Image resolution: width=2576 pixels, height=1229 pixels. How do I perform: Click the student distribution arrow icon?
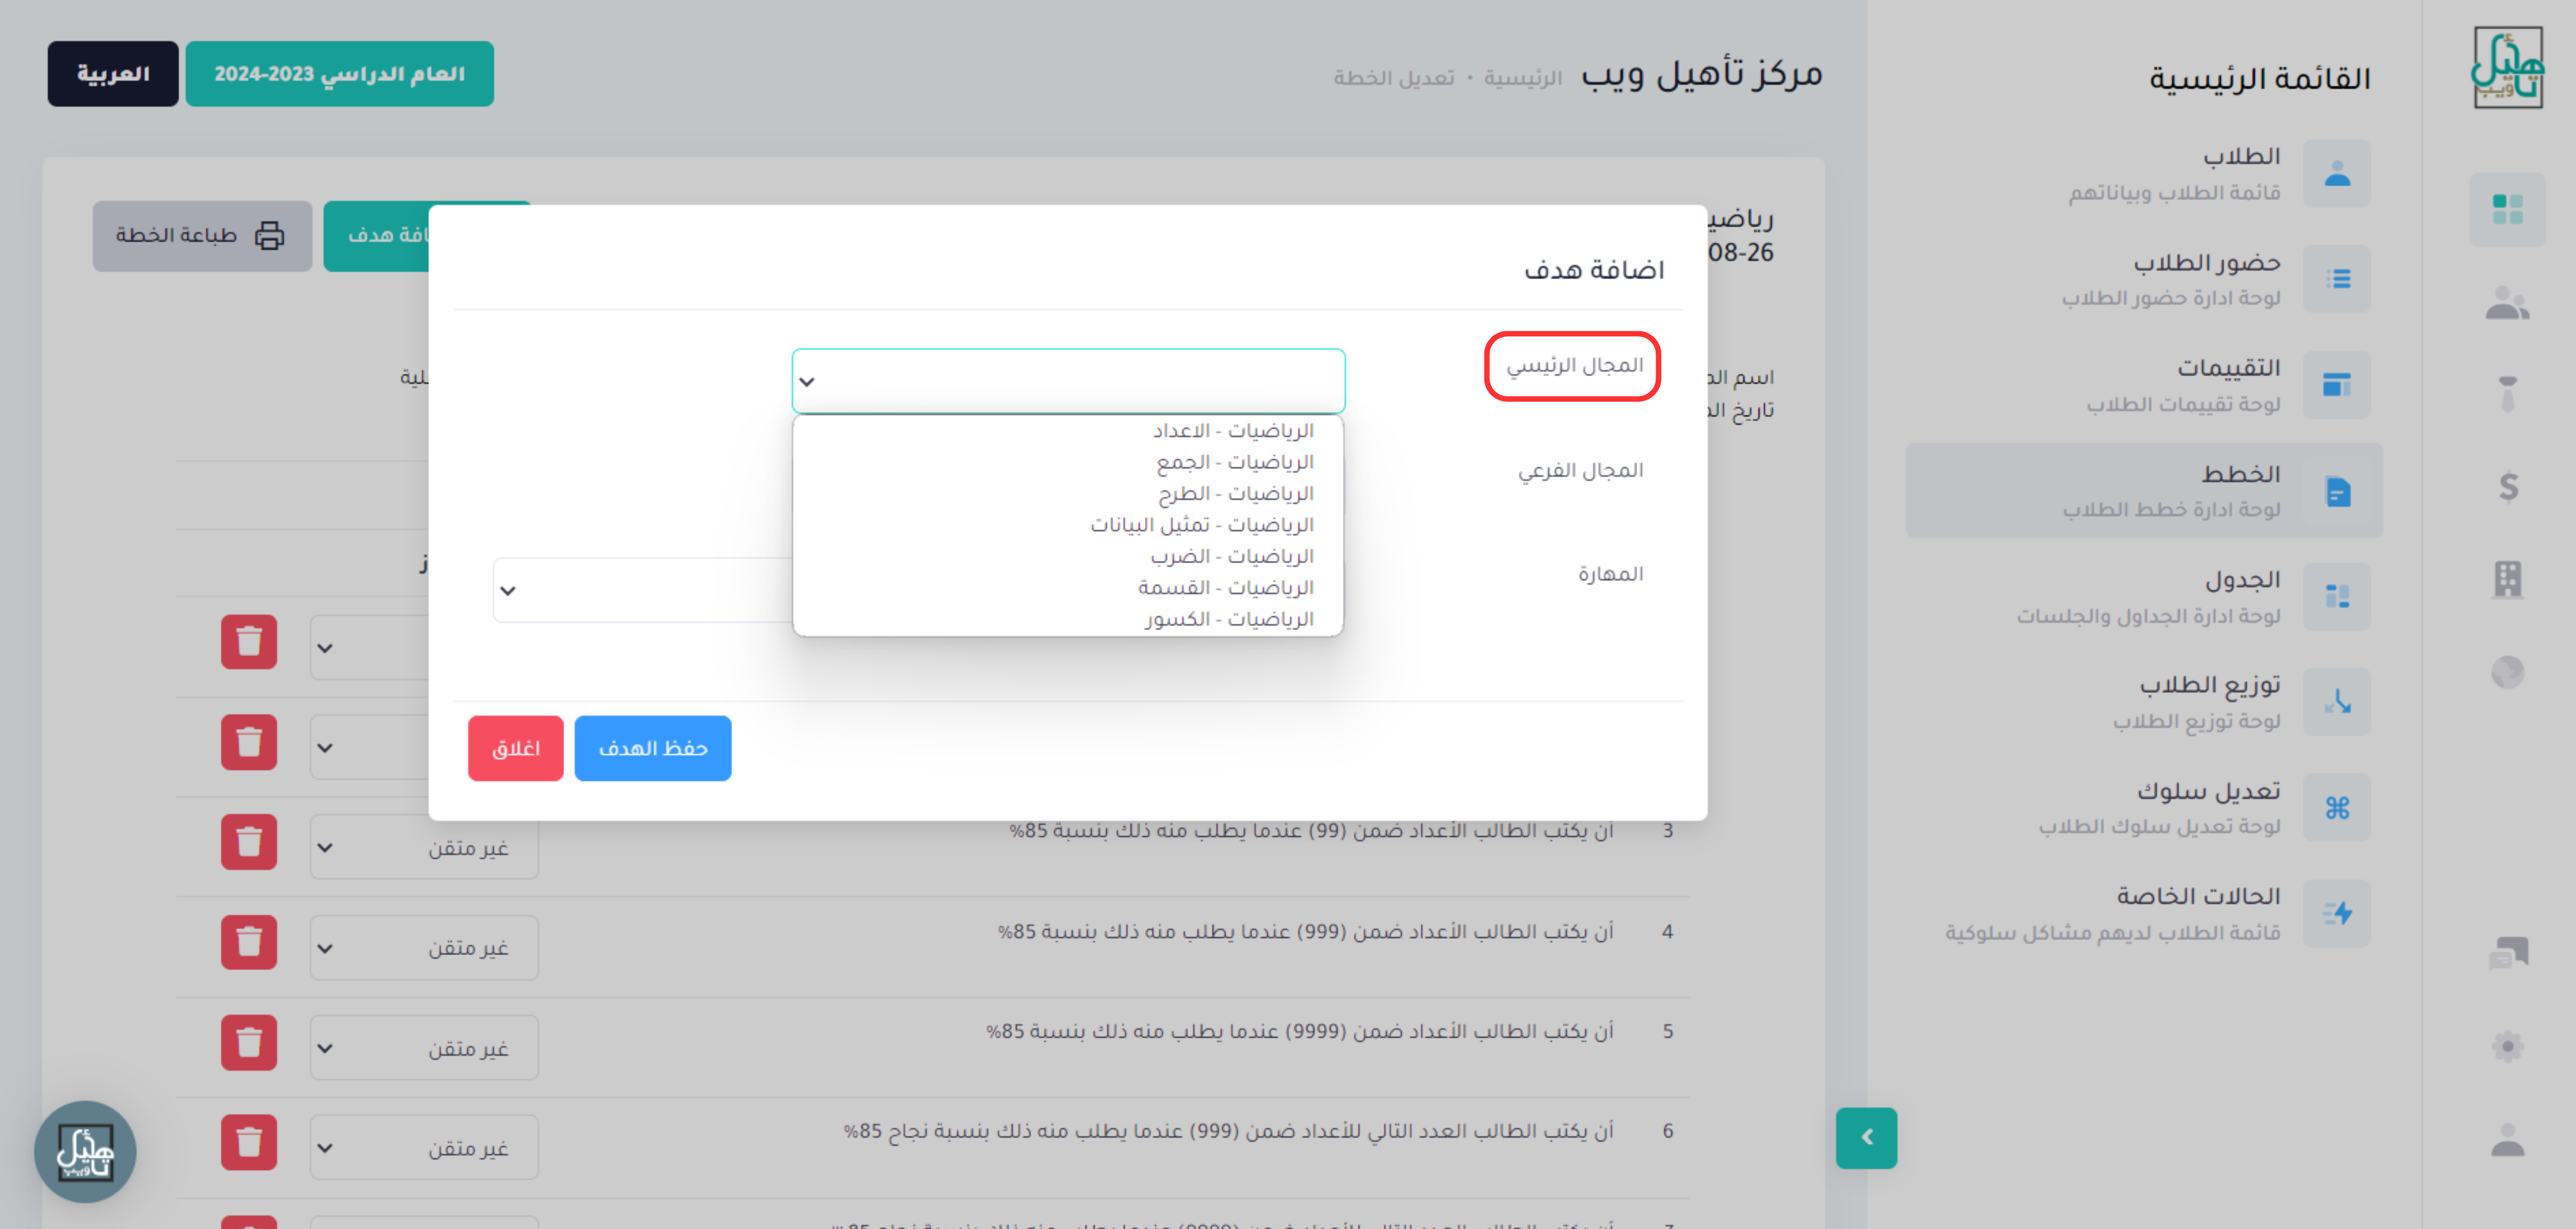click(2337, 702)
